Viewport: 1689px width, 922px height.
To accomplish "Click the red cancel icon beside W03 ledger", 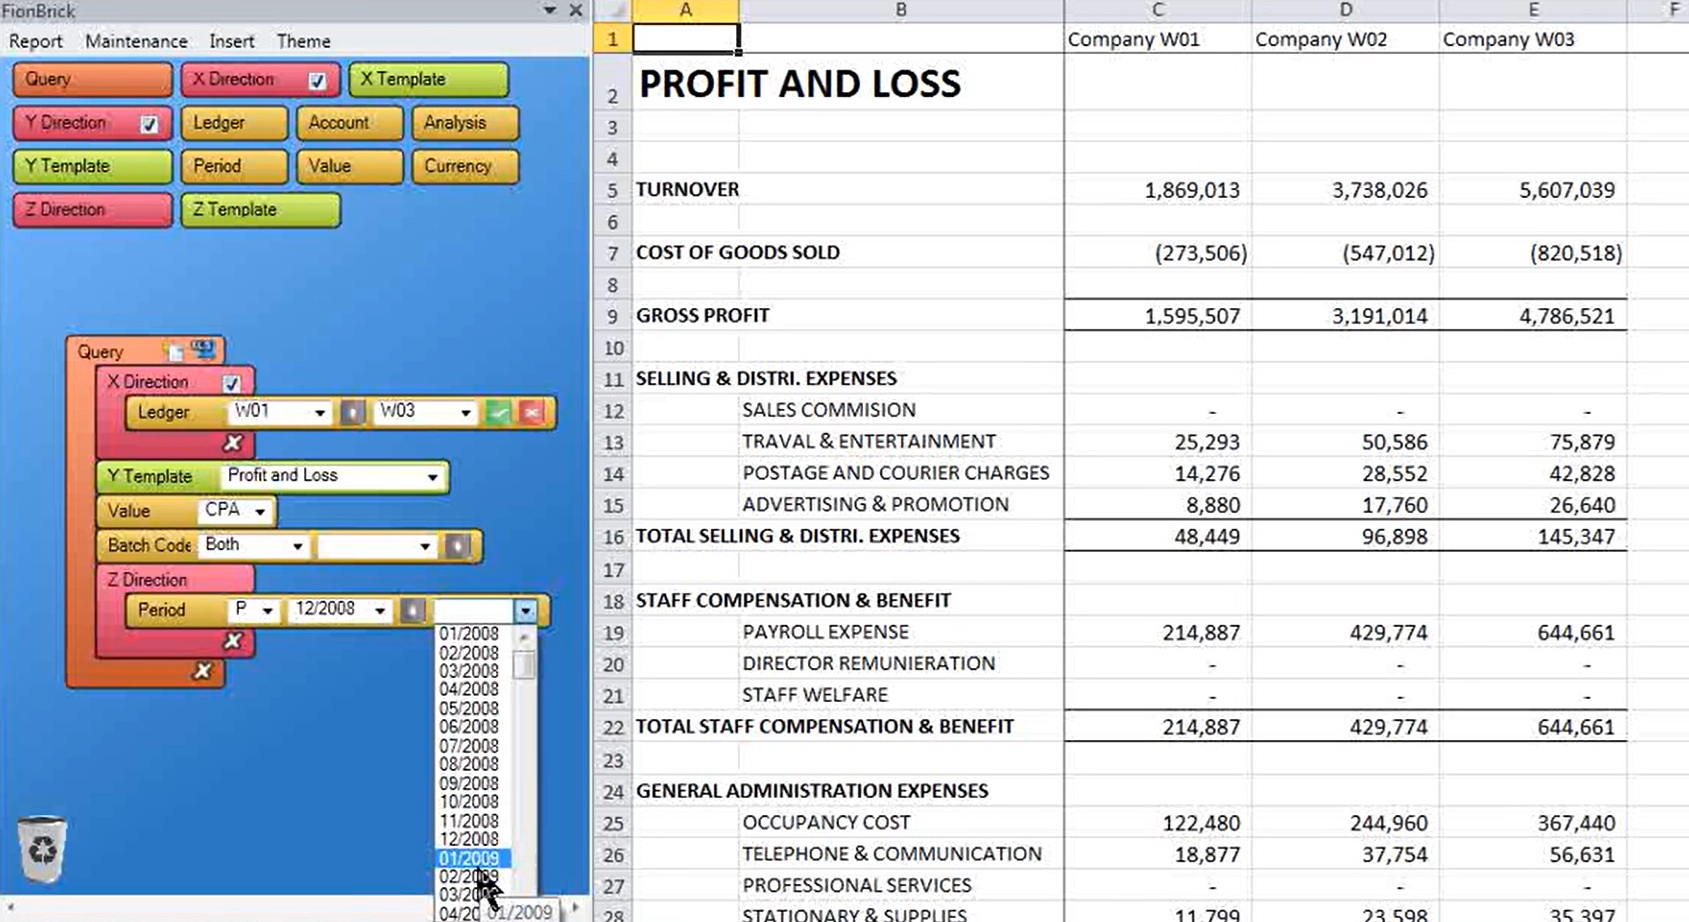I will [x=531, y=411].
